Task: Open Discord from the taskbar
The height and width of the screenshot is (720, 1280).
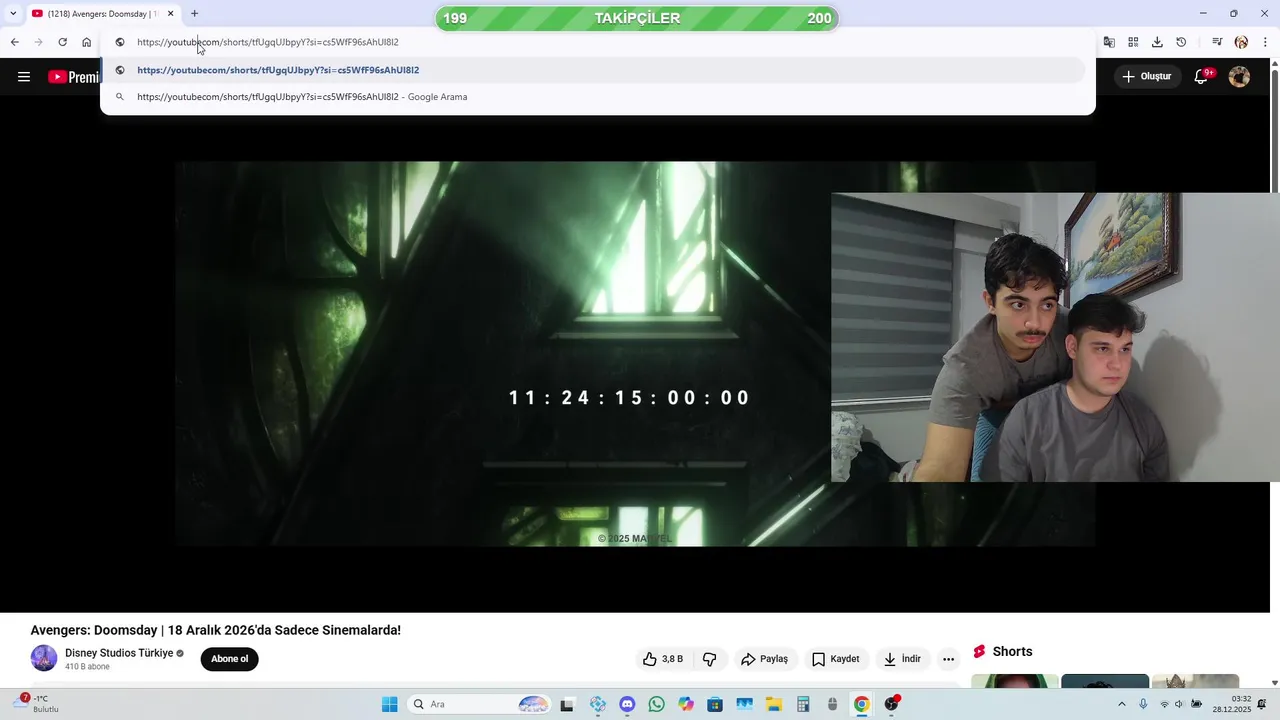Action: point(627,704)
